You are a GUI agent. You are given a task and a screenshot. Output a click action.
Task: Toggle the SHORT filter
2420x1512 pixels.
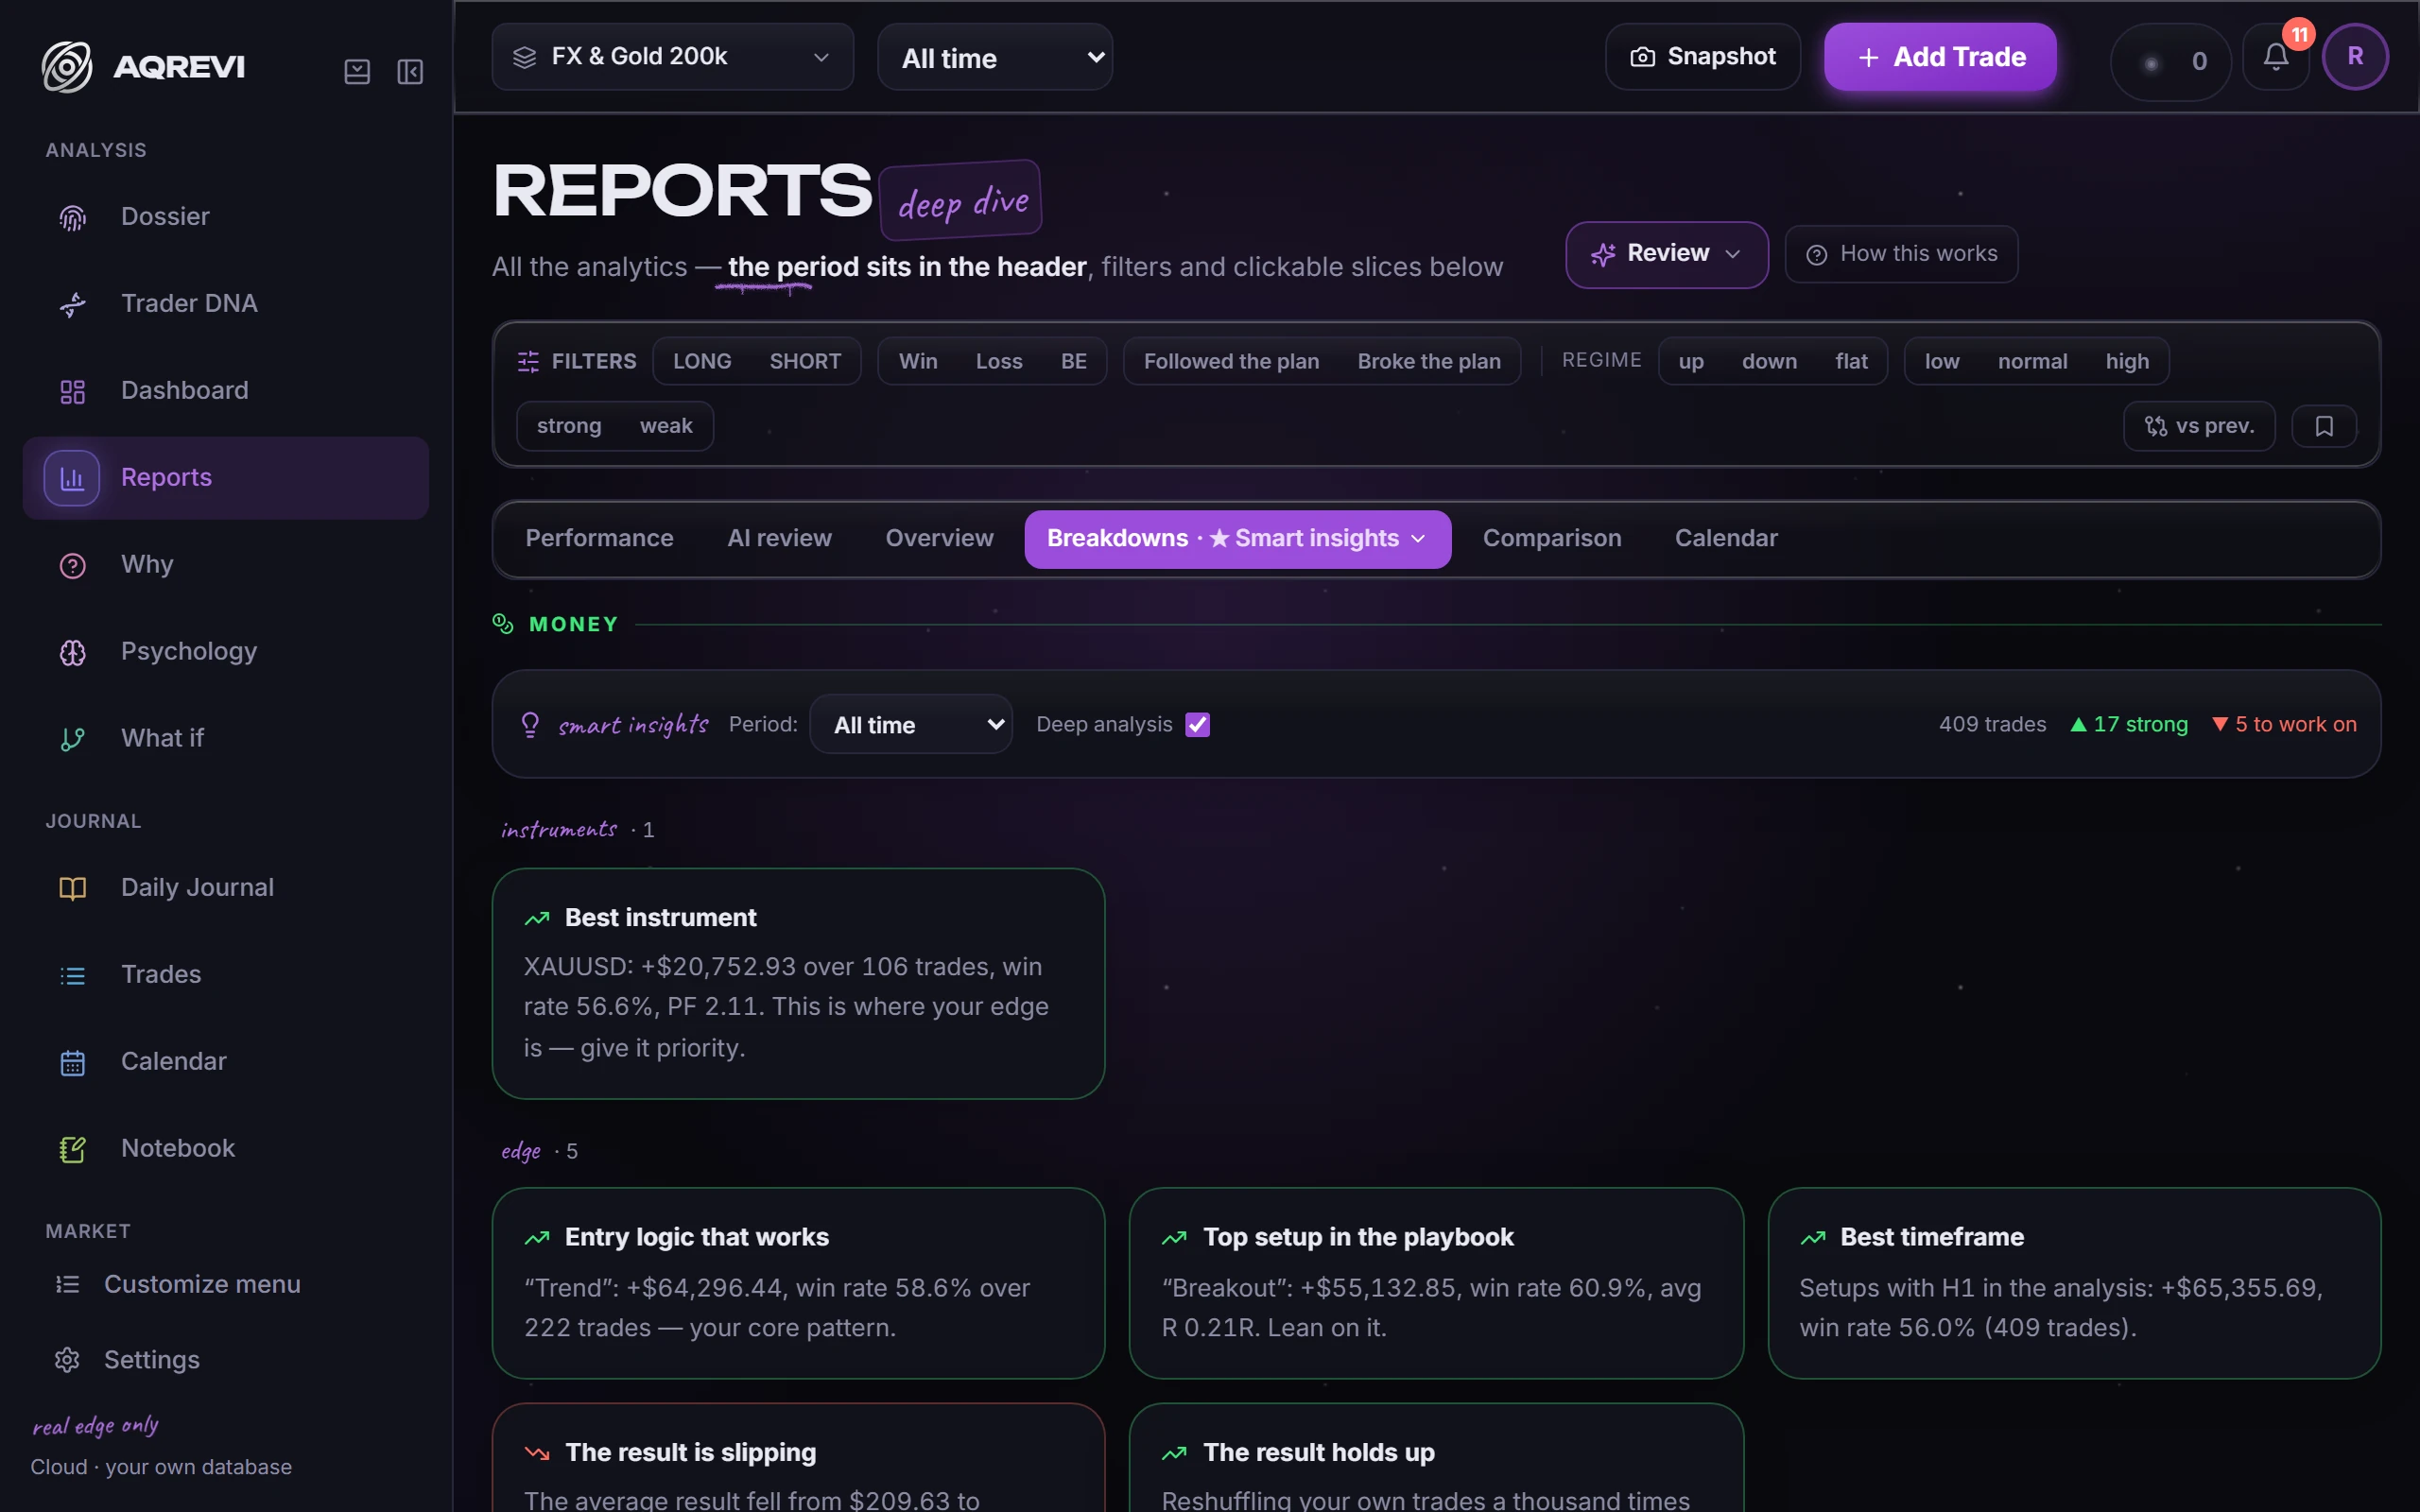tap(805, 361)
